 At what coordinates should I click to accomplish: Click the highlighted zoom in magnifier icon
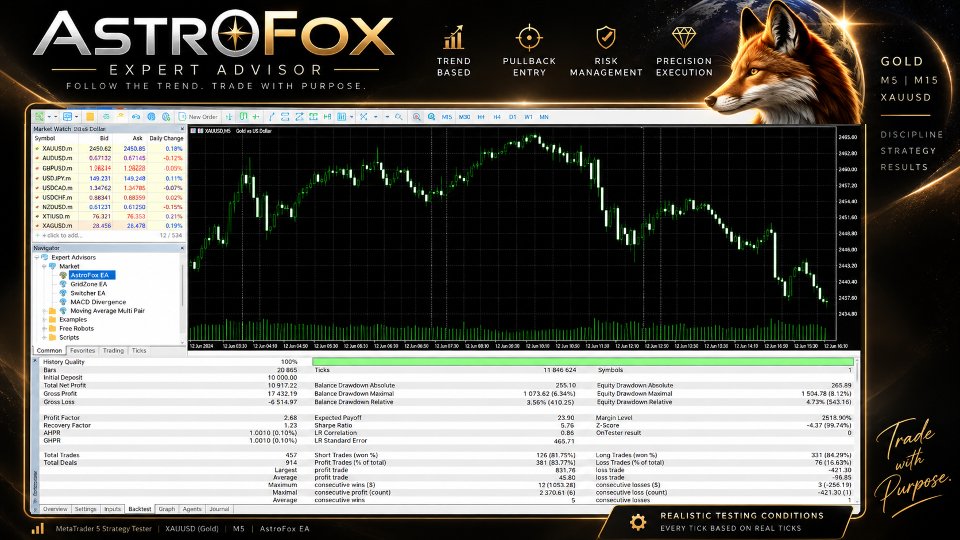[416, 116]
